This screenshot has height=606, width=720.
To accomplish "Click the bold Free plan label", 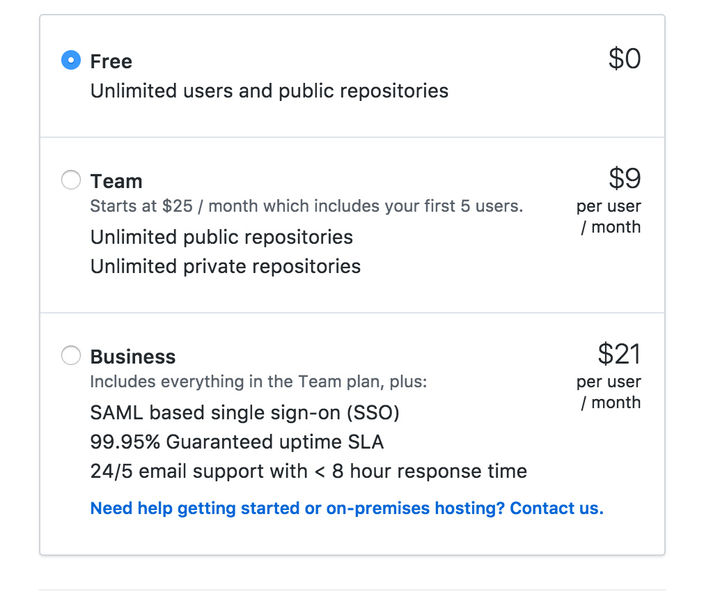I will point(111,61).
